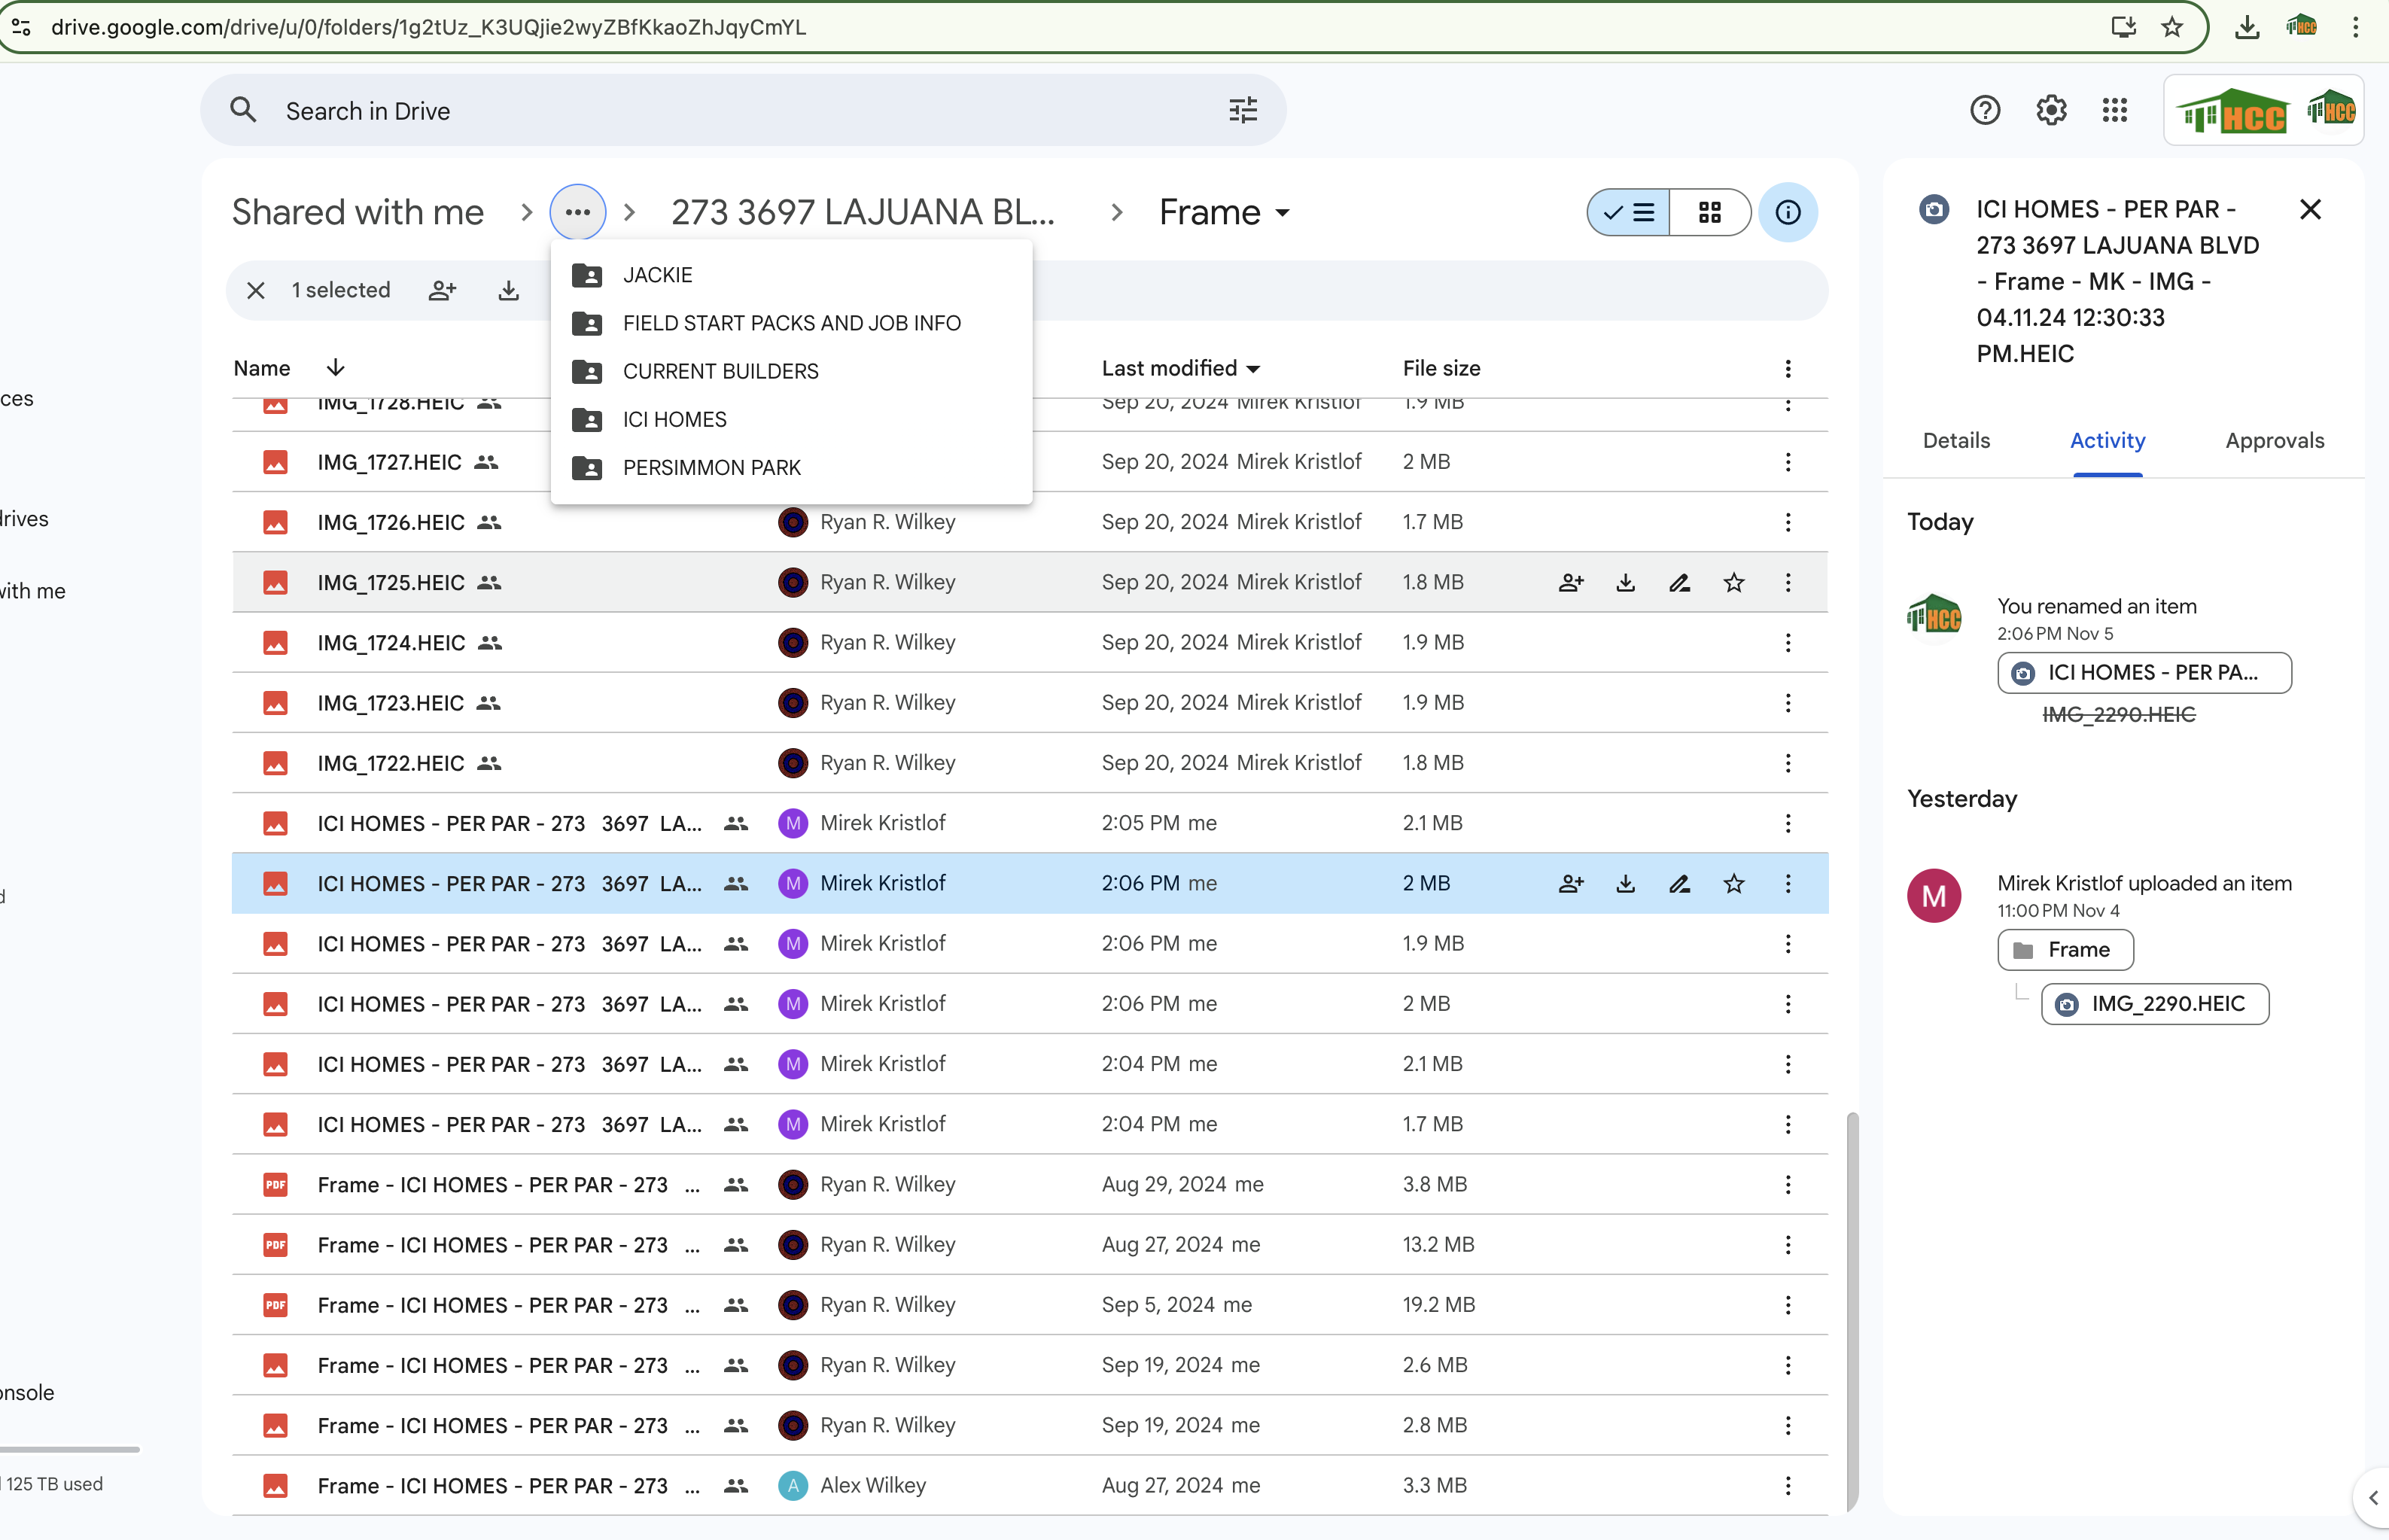Star the IMG_1725.HEIC file
Viewport: 2389px width, 1540px height.
click(1734, 582)
